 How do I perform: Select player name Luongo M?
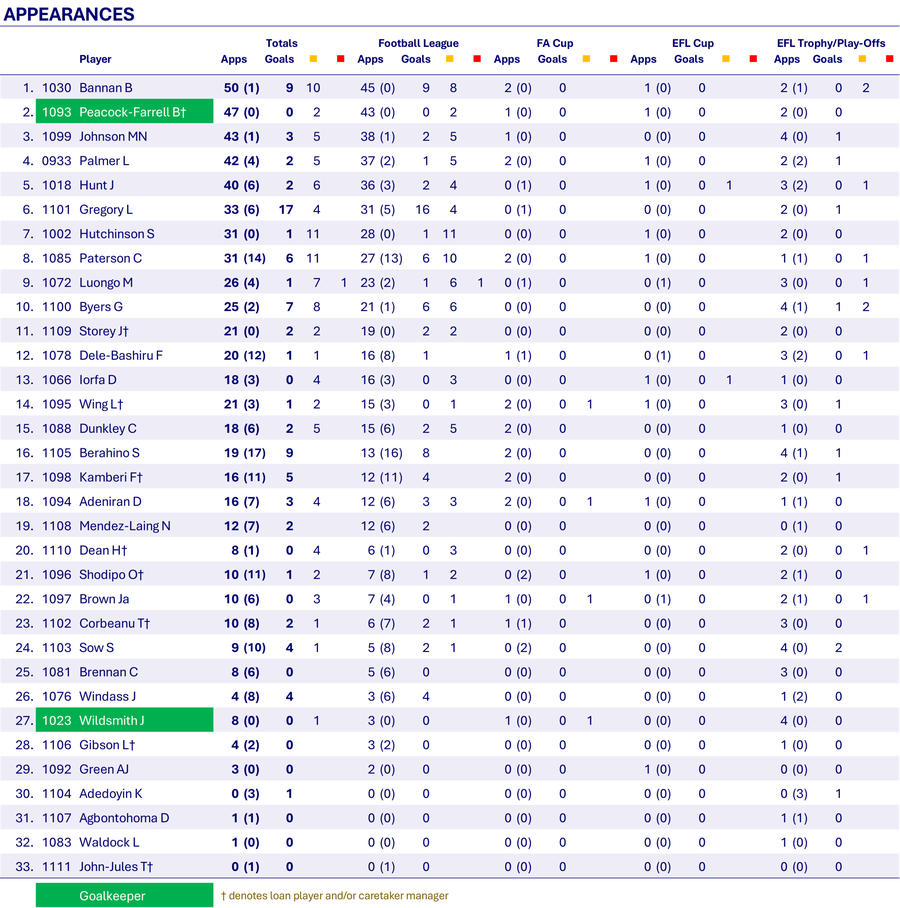(106, 283)
